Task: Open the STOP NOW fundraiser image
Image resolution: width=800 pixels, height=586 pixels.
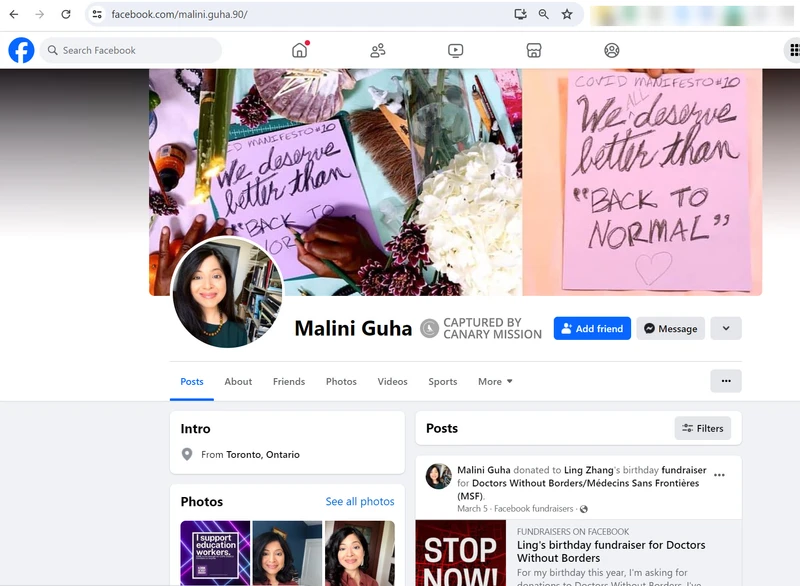Action: [461, 553]
